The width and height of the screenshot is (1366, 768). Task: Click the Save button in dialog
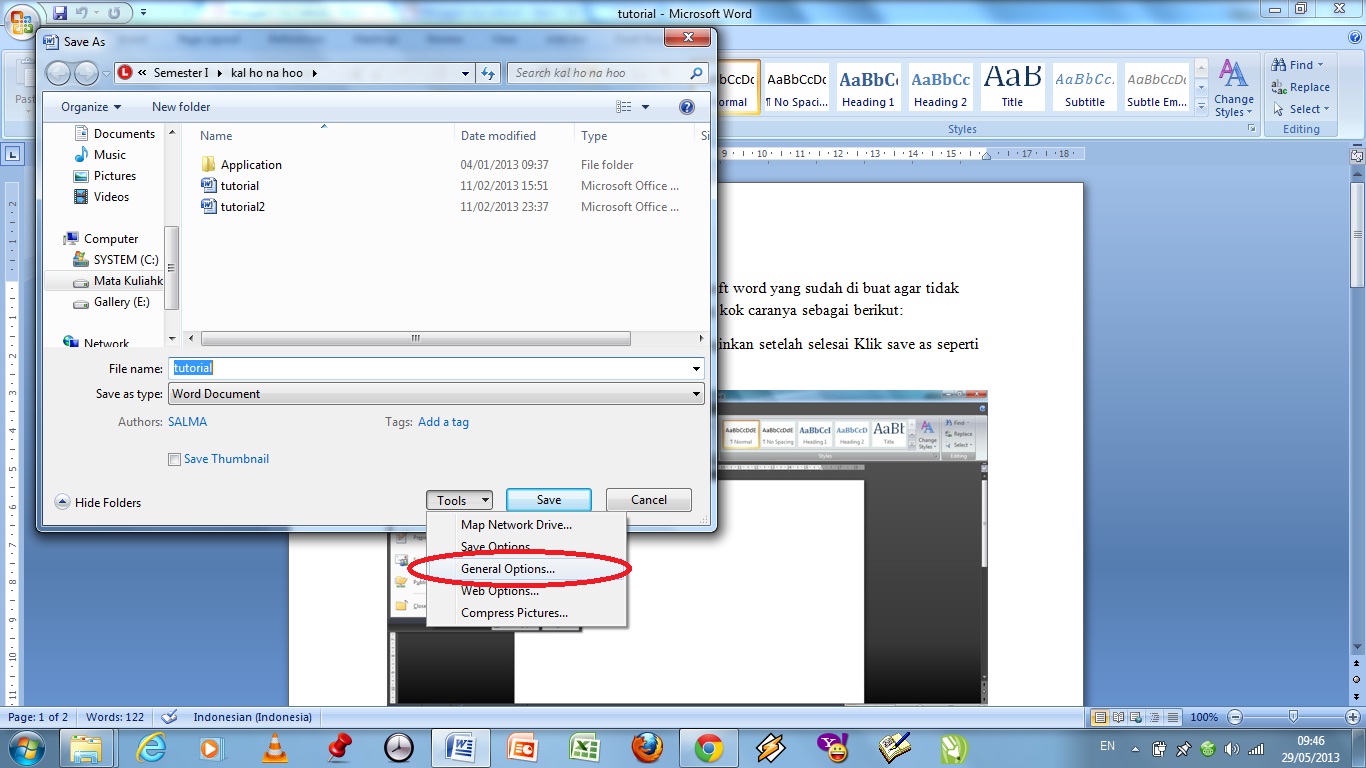(x=549, y=500)
